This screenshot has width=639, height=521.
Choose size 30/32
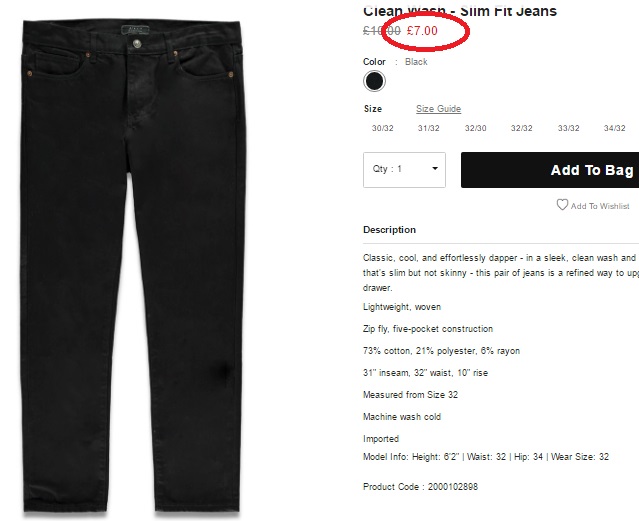click(x=382, y=128)
